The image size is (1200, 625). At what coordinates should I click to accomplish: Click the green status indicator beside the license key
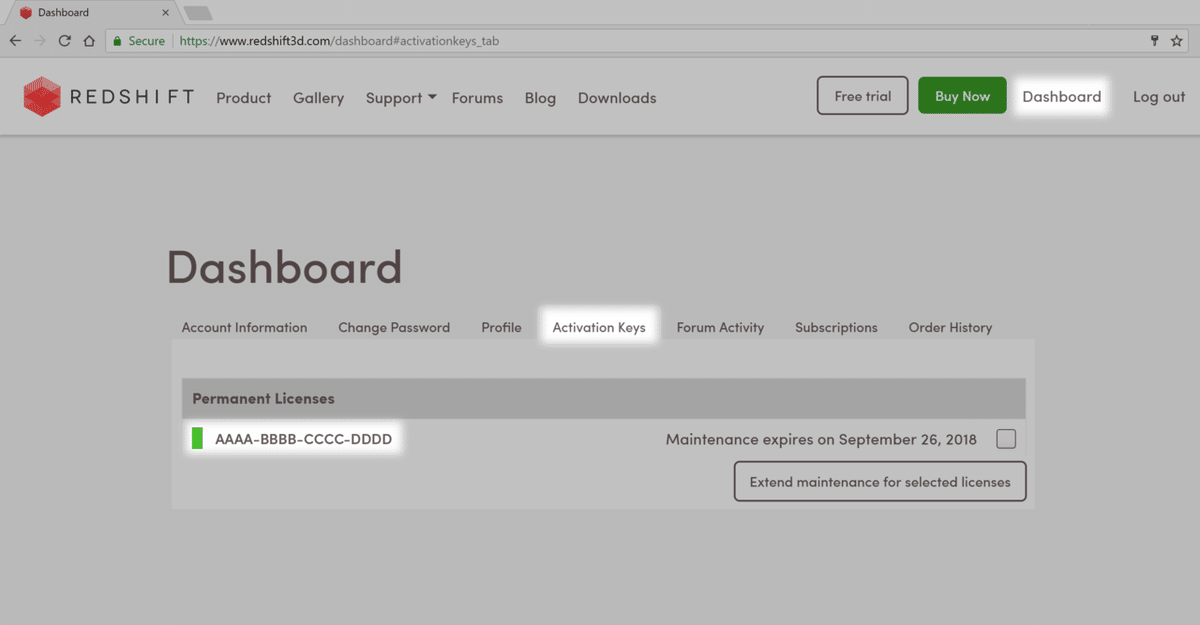pyautogui.click(x=197, y=438)
